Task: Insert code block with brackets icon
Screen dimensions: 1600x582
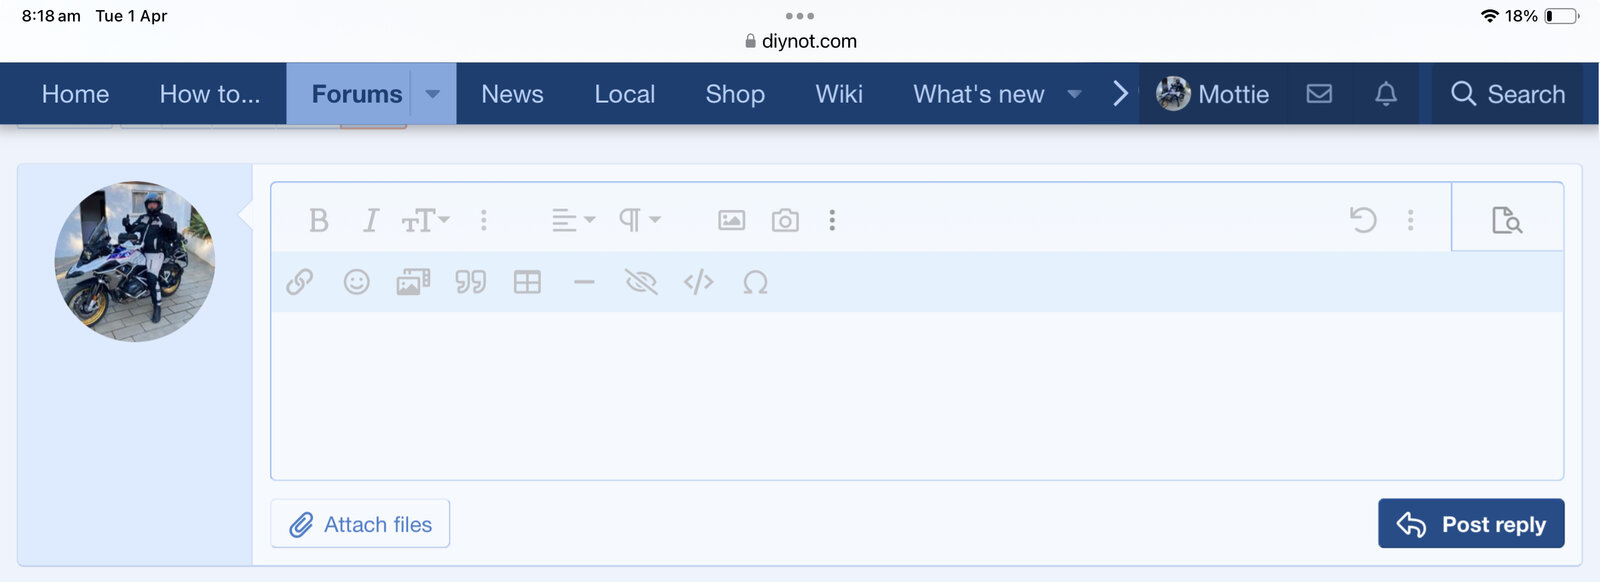Action: tap(698, 283)
